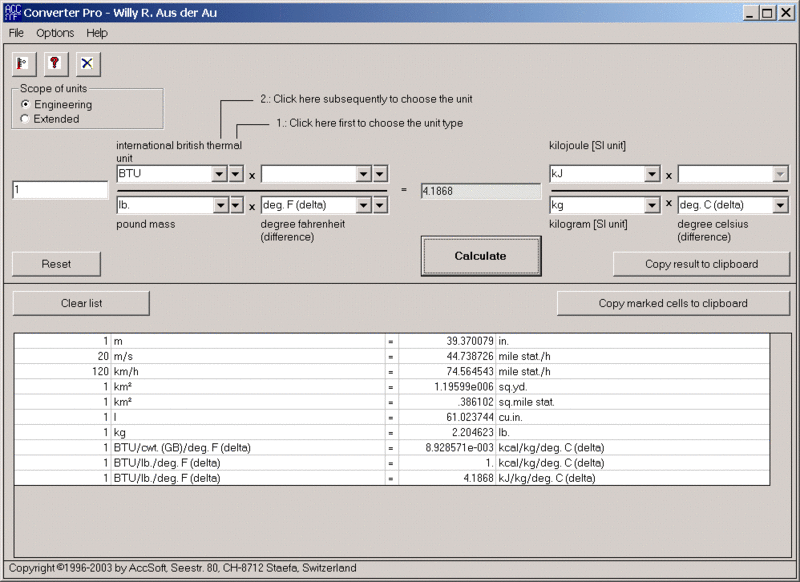Open the kg target unit dropdown
The height and width of the screenshot is (582, 800).
(x=652, y=206)
